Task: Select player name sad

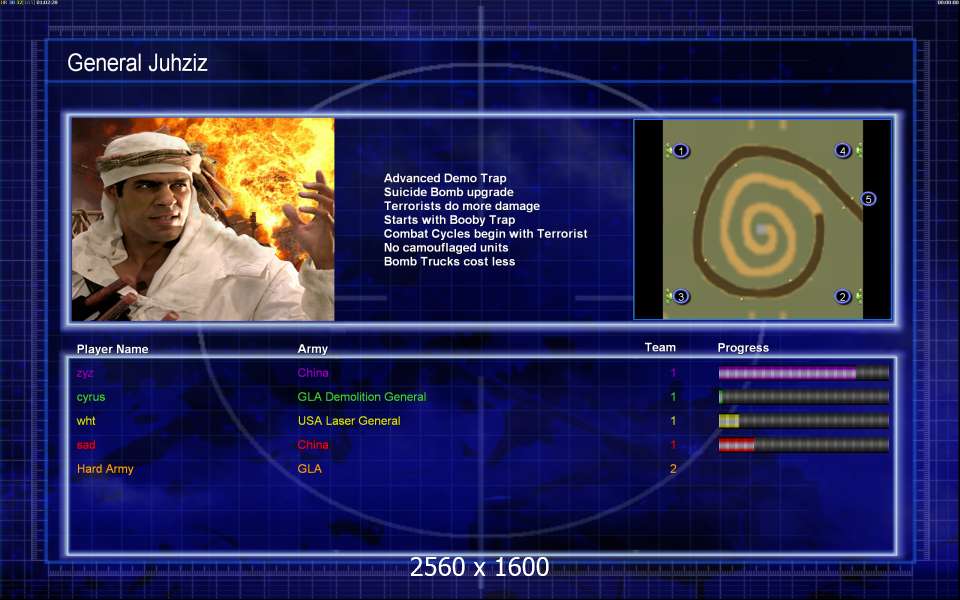Action: pos(86,444)
